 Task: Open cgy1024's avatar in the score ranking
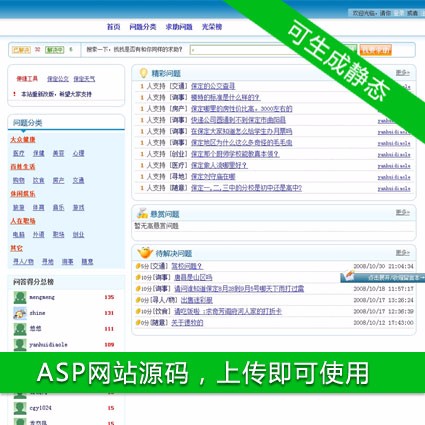[20, 408]
